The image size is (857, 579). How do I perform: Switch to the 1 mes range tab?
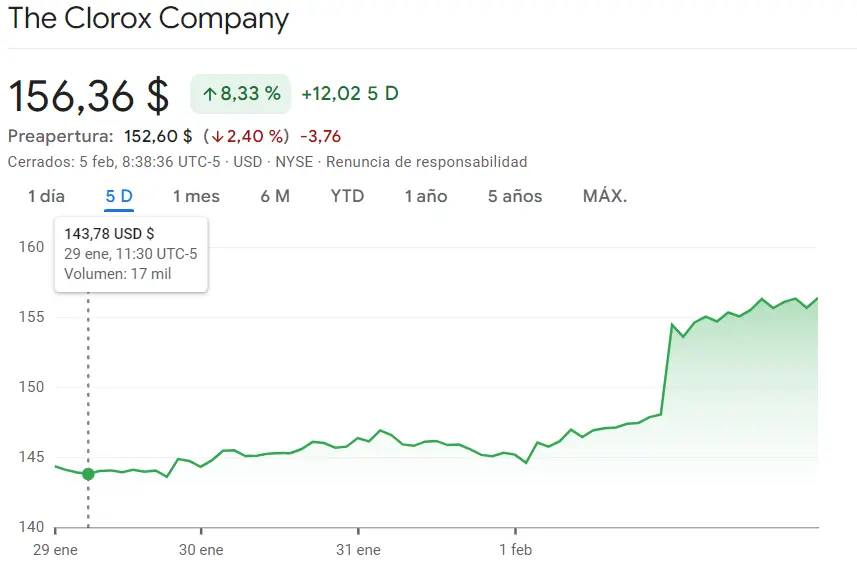pos(196,196)
